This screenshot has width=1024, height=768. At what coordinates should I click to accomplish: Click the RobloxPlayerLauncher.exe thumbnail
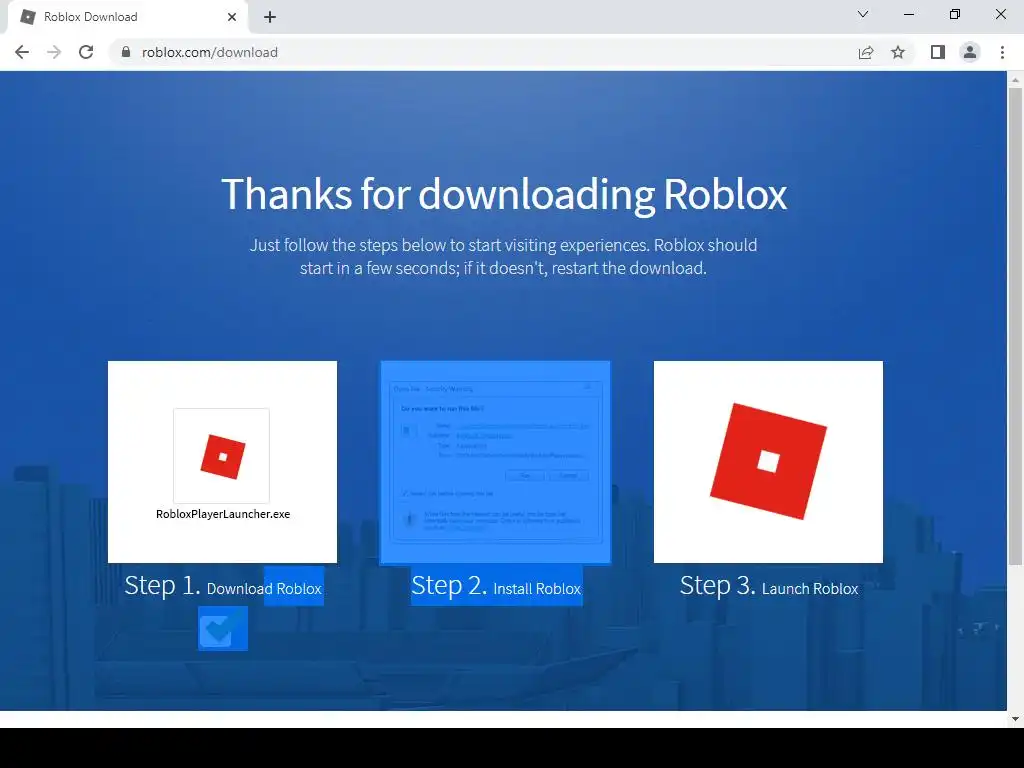tap(222, 462)
